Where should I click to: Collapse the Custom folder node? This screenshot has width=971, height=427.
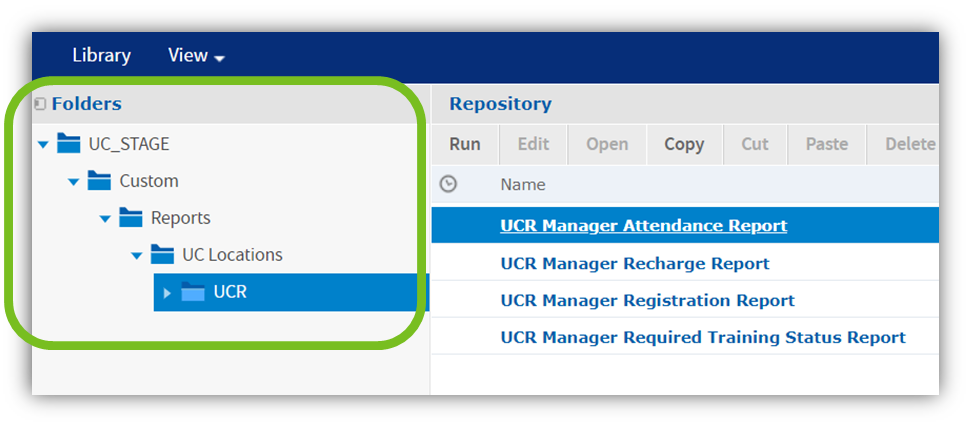click(x=73, y=182)
